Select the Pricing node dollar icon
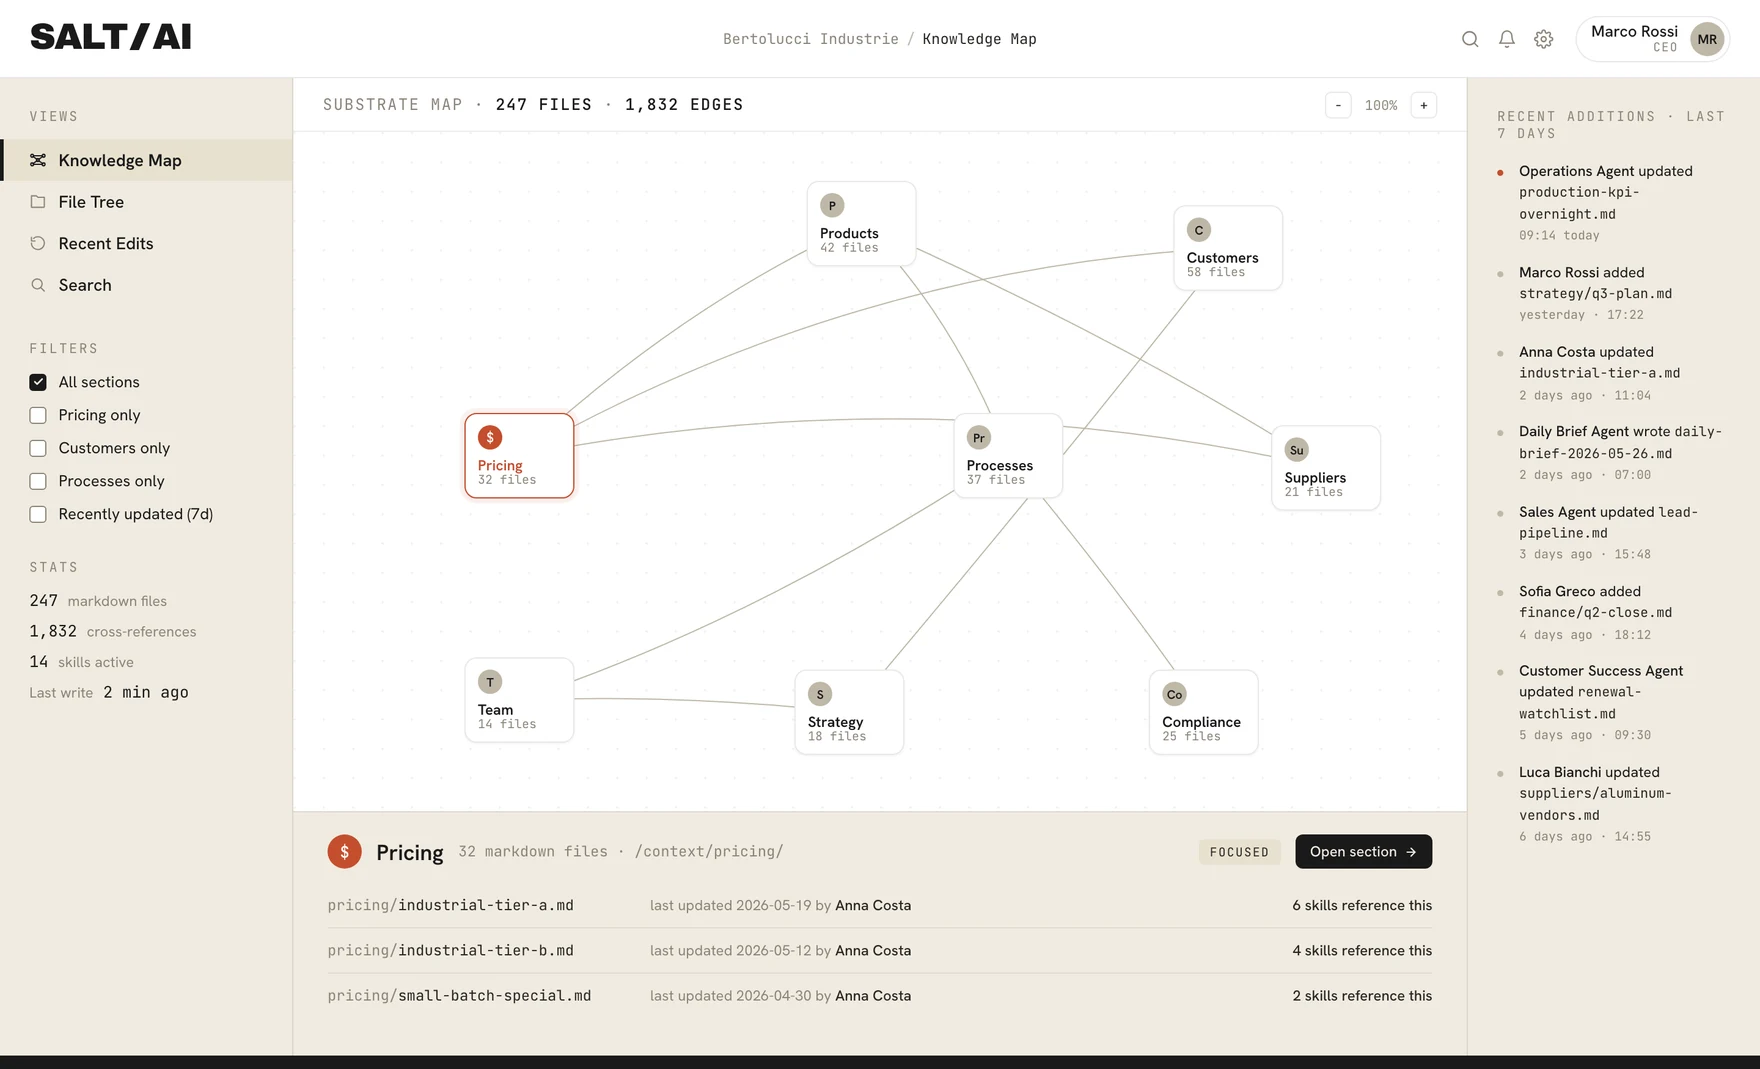 490,437
